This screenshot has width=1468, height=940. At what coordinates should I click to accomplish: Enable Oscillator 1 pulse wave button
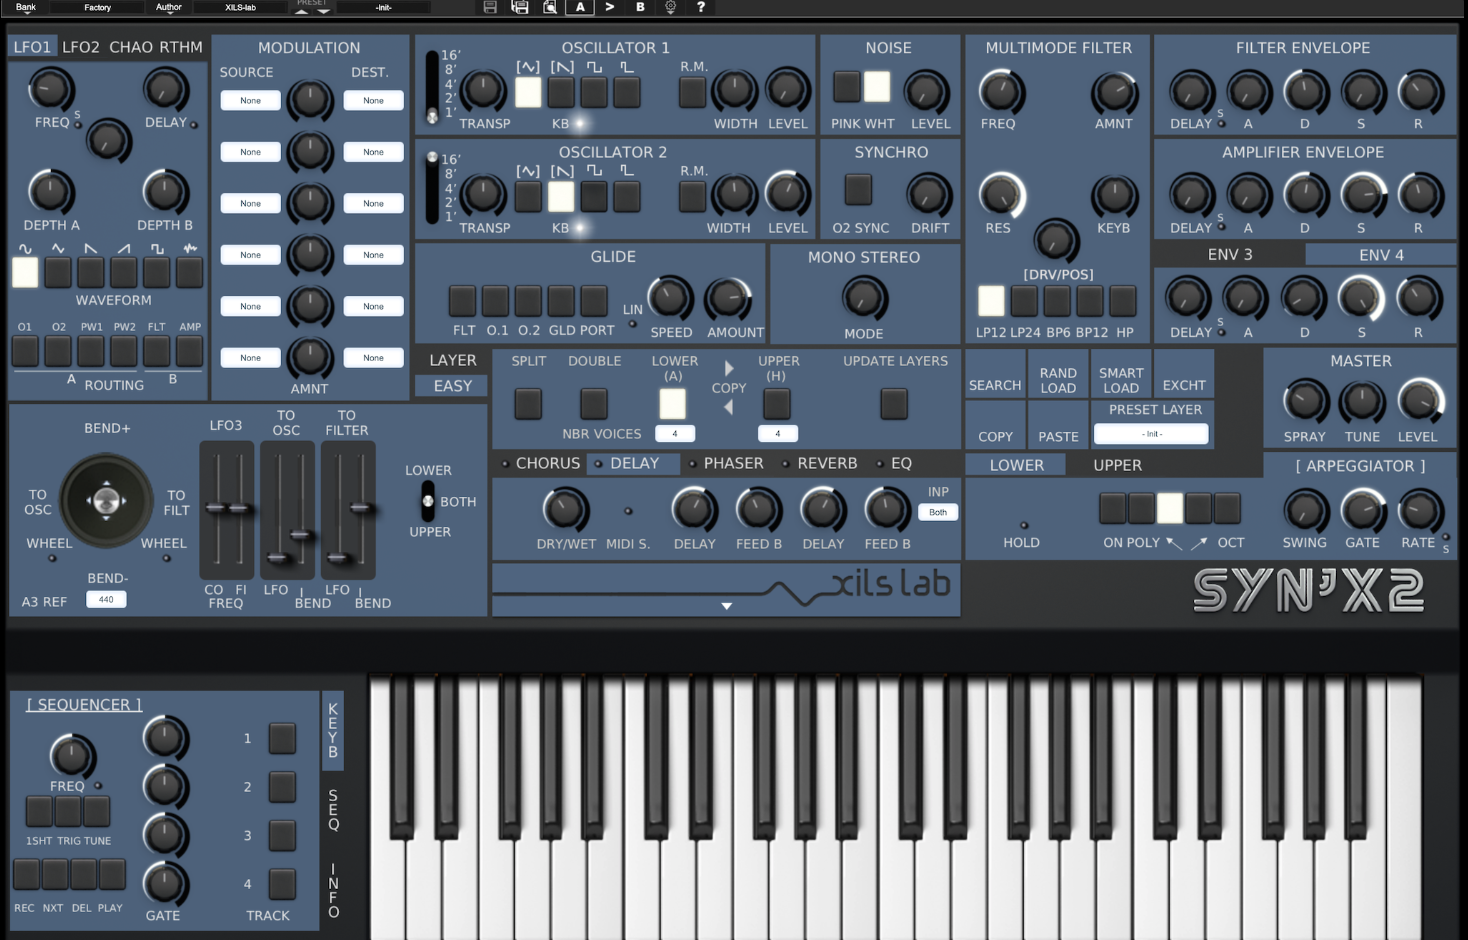point(627,92)
